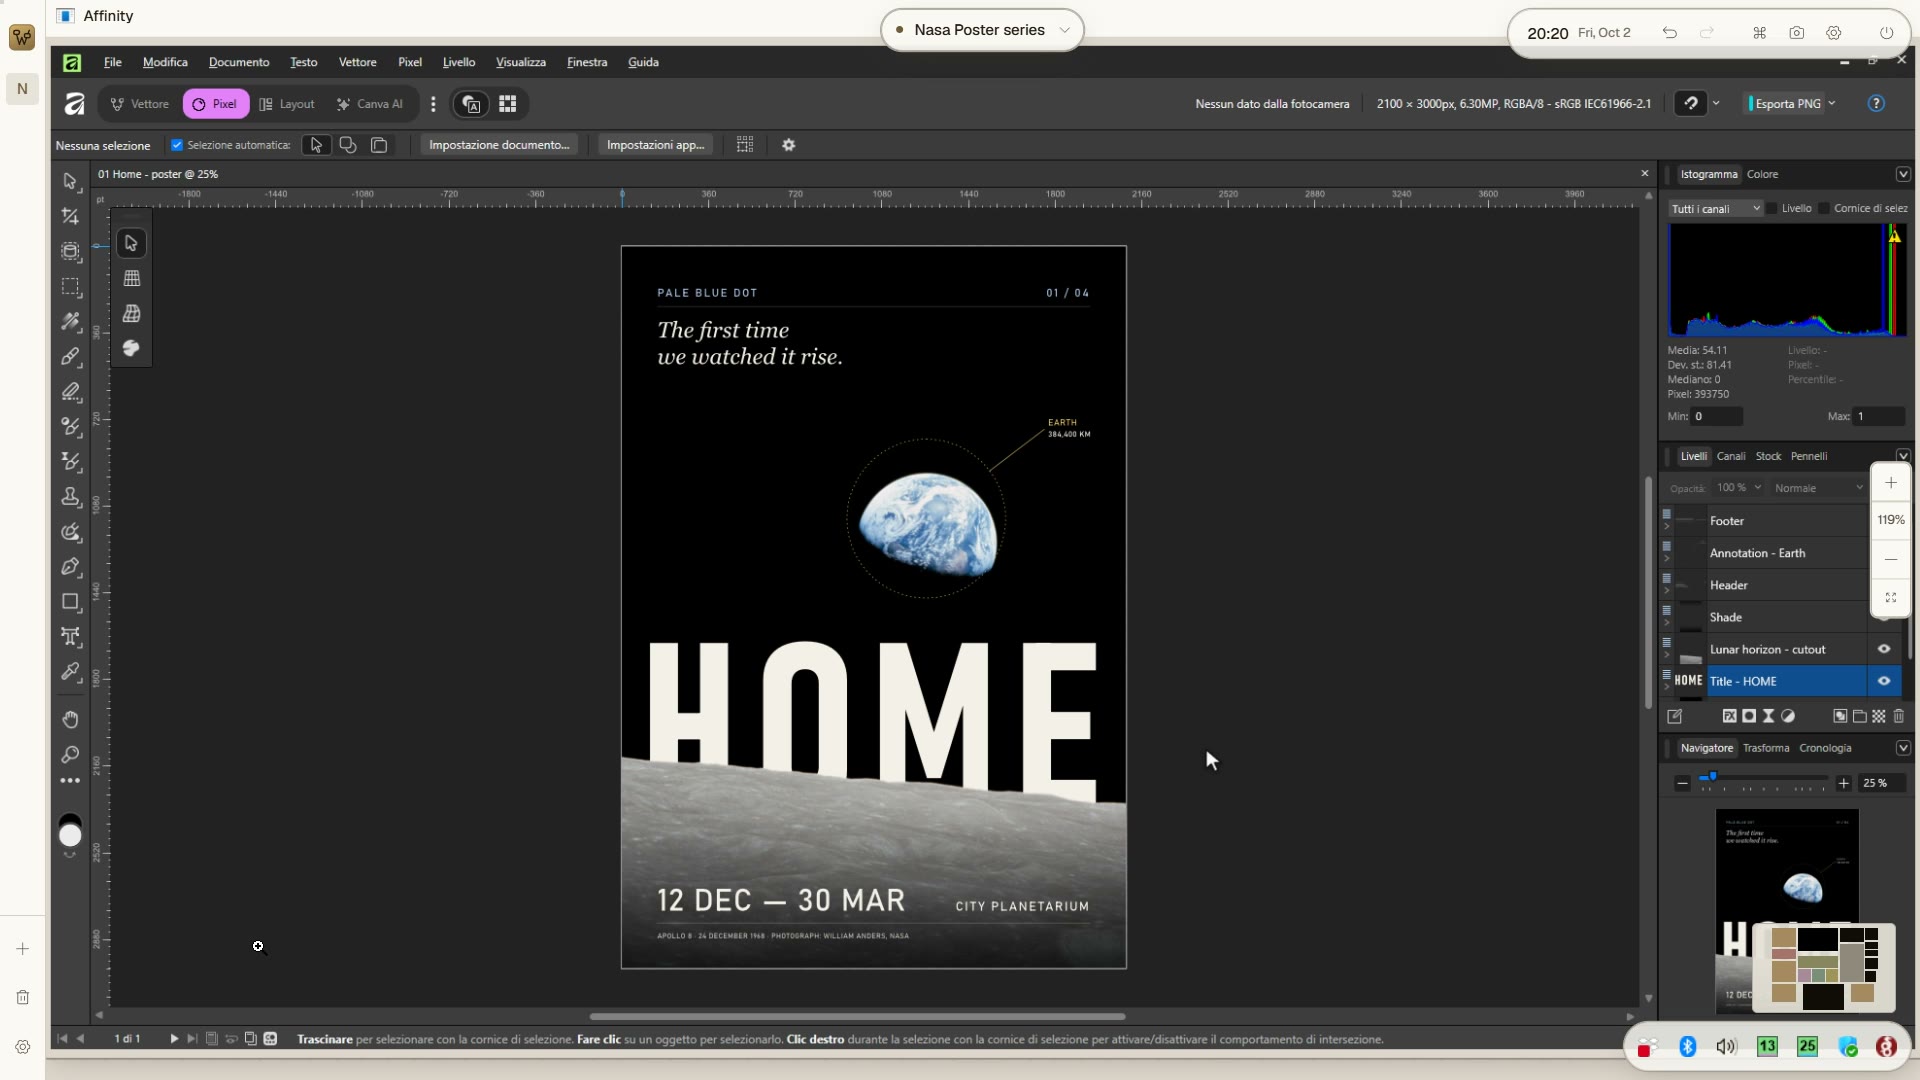This screenshot has height=1080, width=1920.
Task: Click the primary white color swatch
Action: pos(70,836)
